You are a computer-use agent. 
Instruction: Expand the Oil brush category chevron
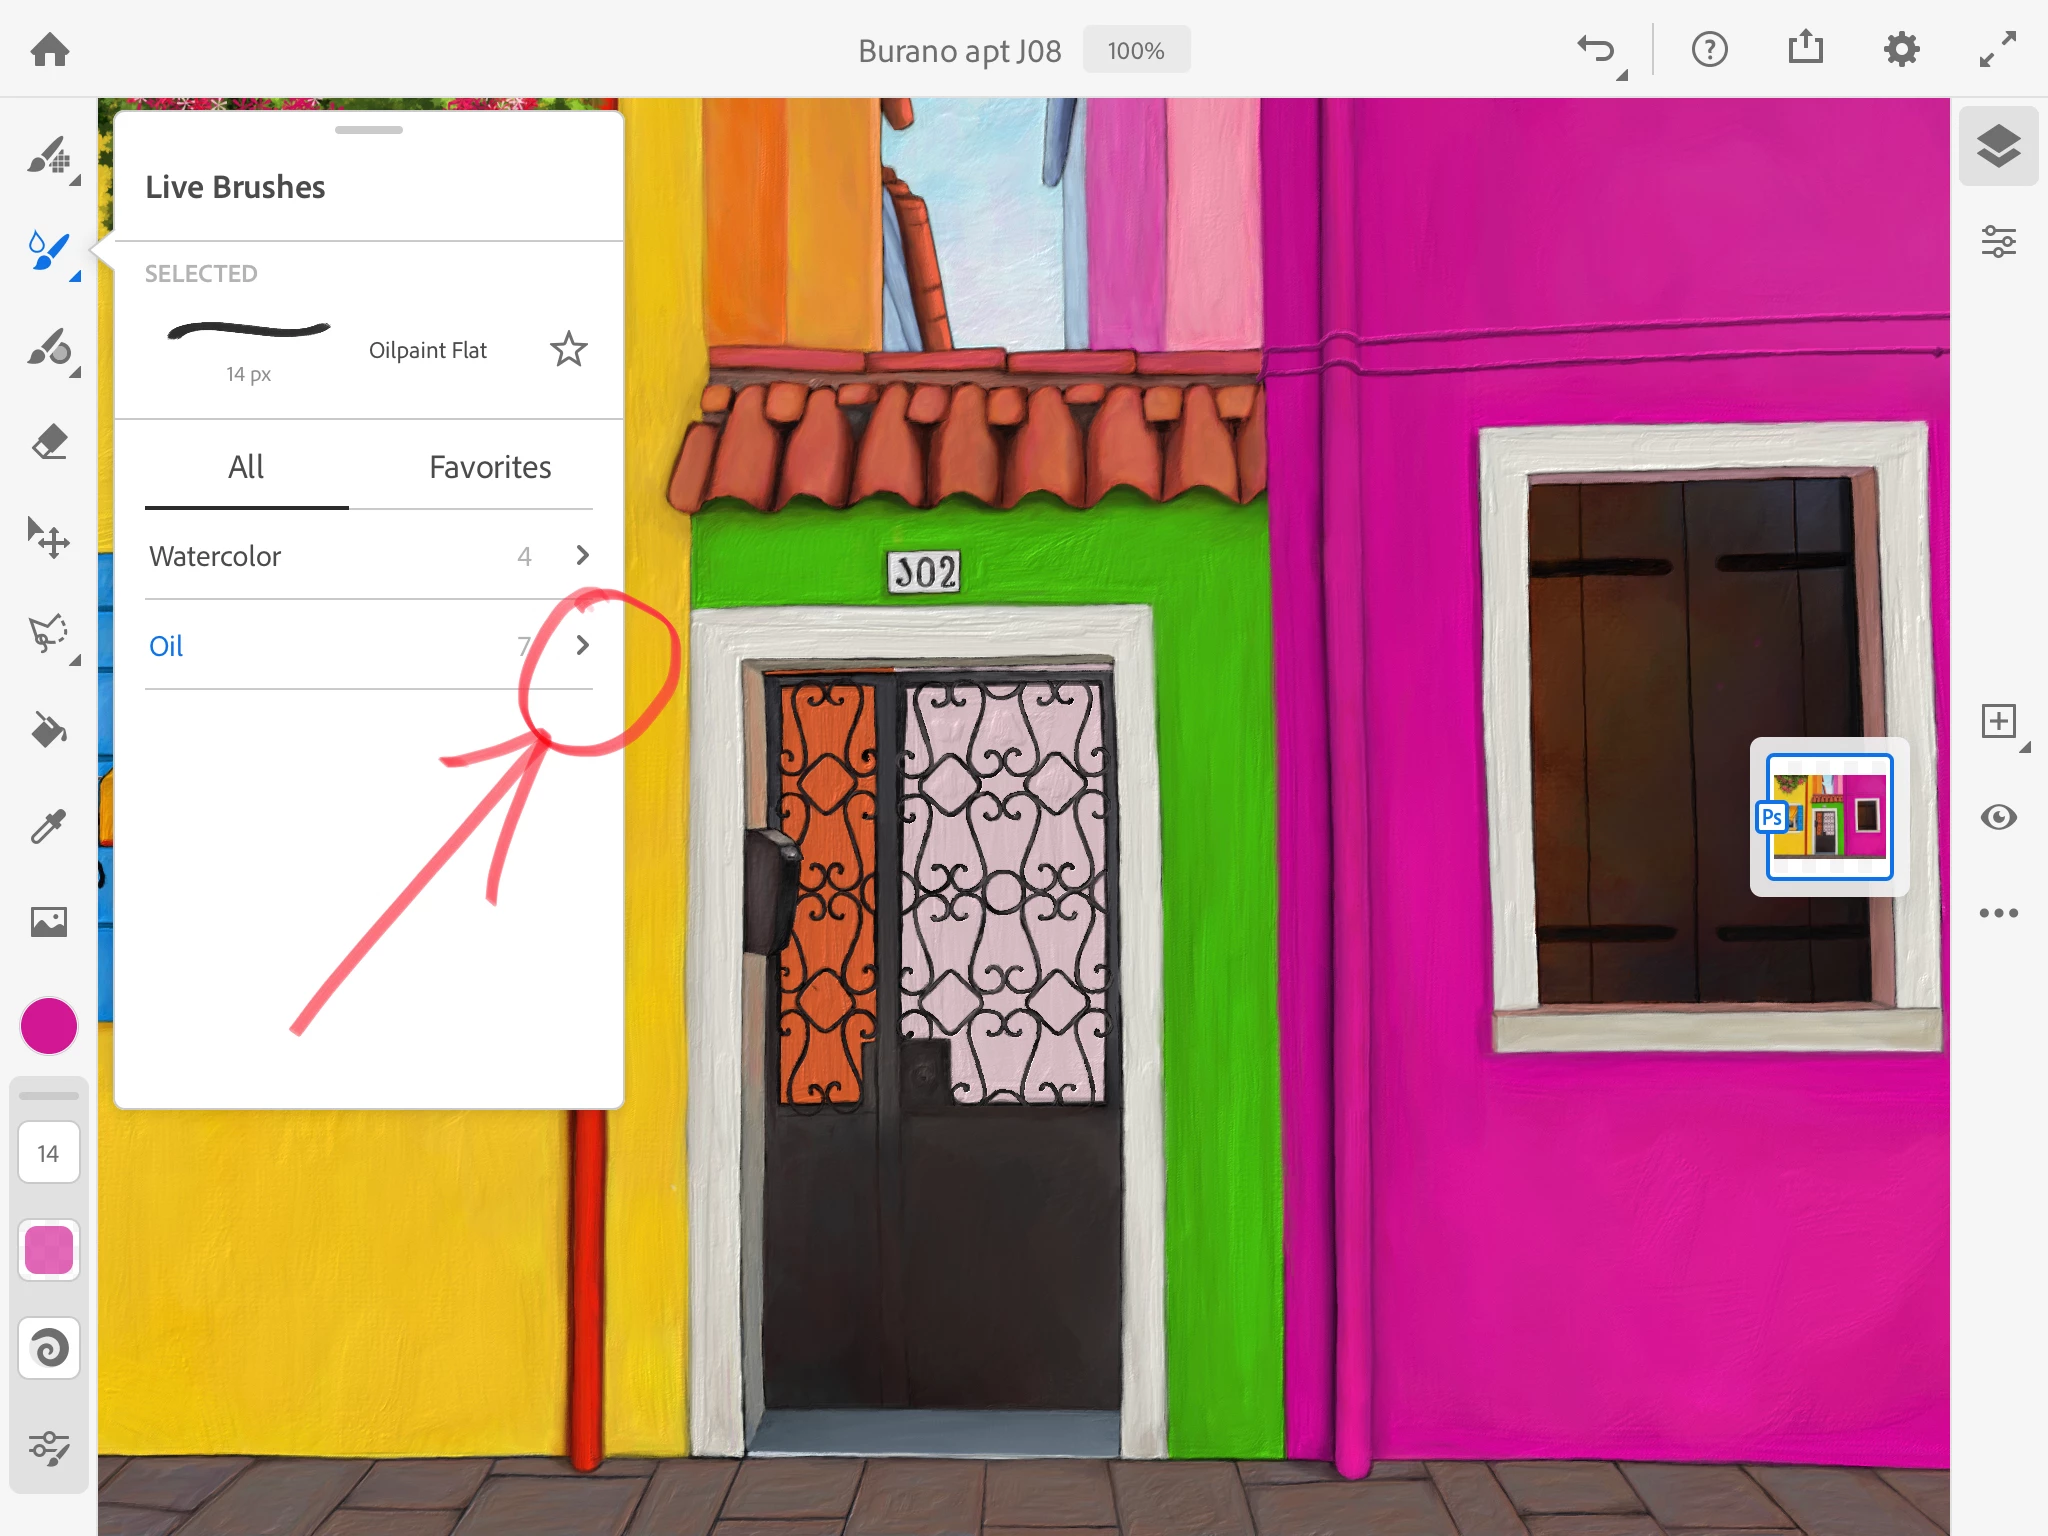click(x=582, y=645)
